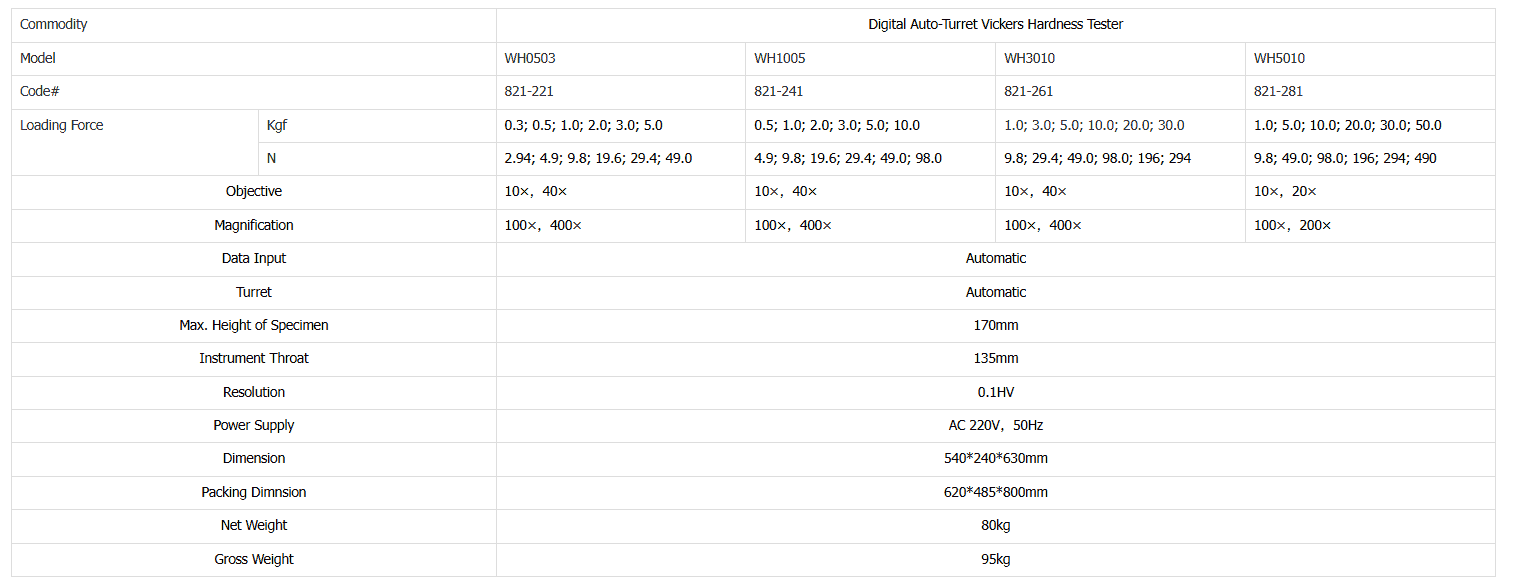Select the 540*240*630mm dimension value
The height and width of the screenshot is (587, 1516).
[x=995, y=459]
